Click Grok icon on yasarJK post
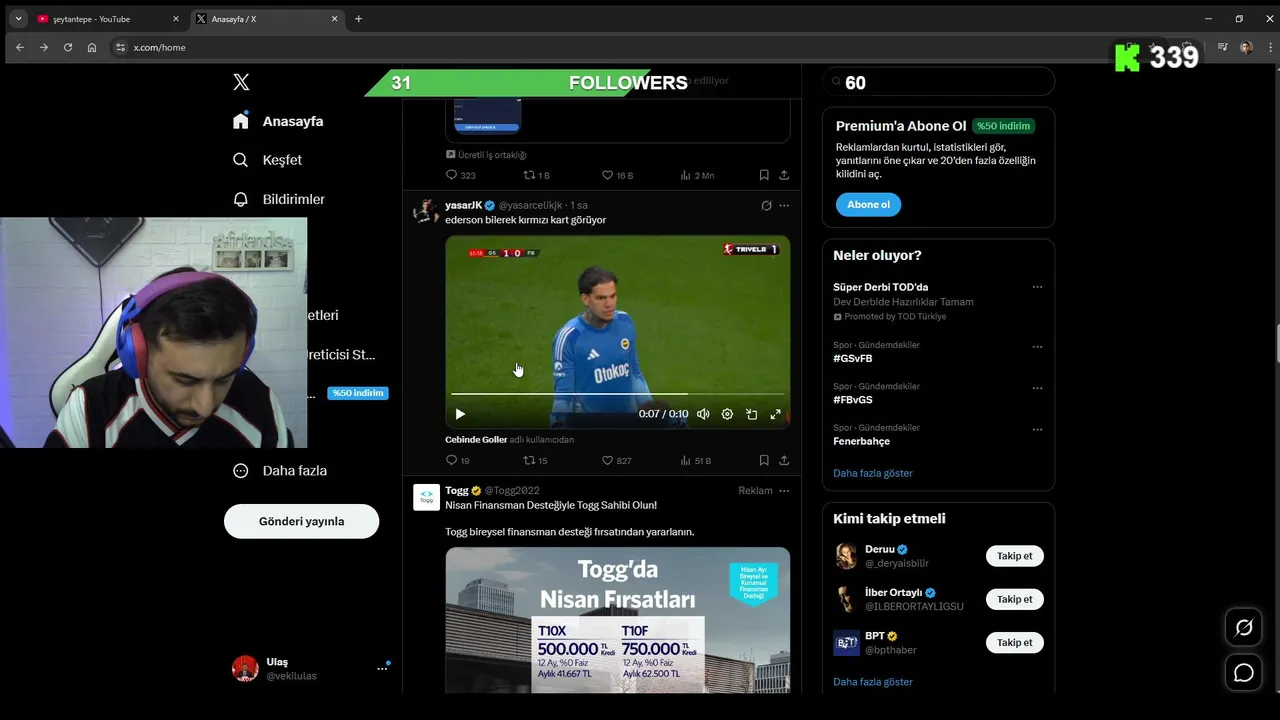This screenshot has width=1280, height=720. tap(766, 206)
